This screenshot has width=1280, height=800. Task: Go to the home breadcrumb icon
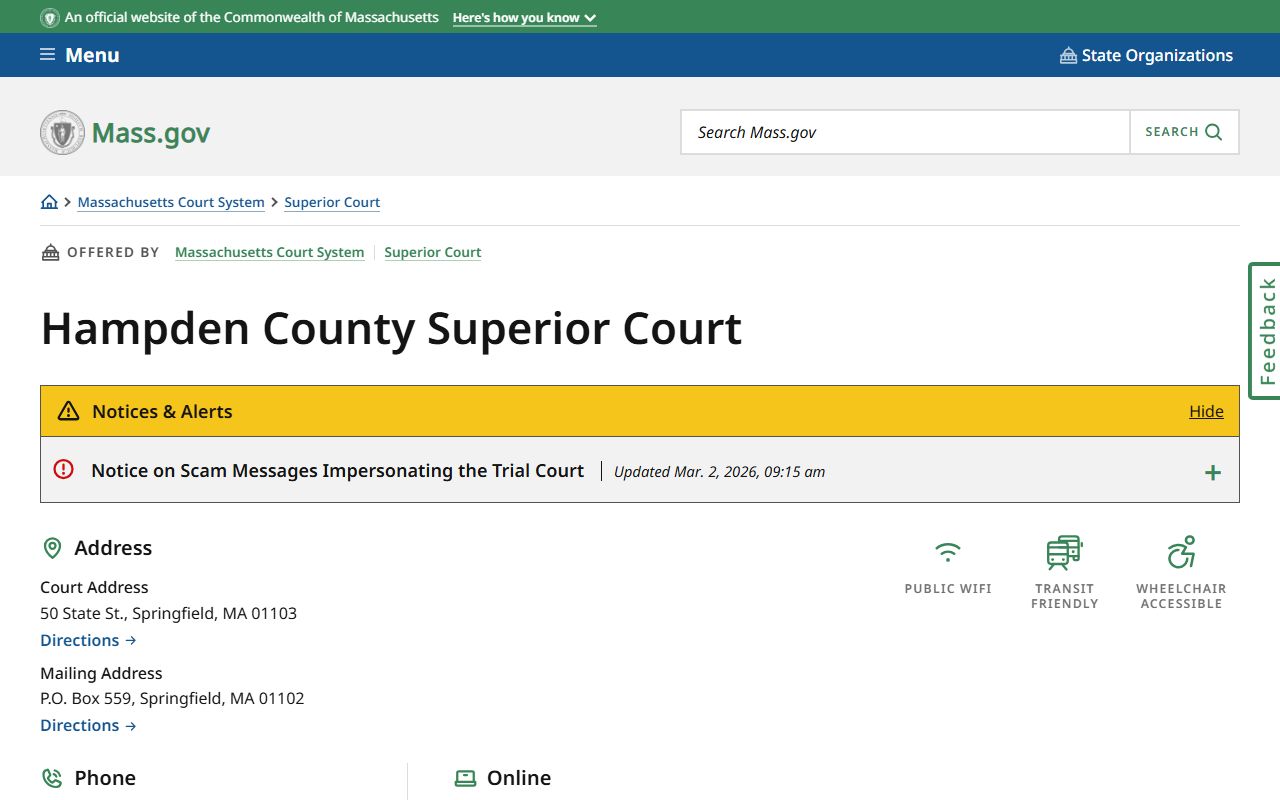coord(49,202)
